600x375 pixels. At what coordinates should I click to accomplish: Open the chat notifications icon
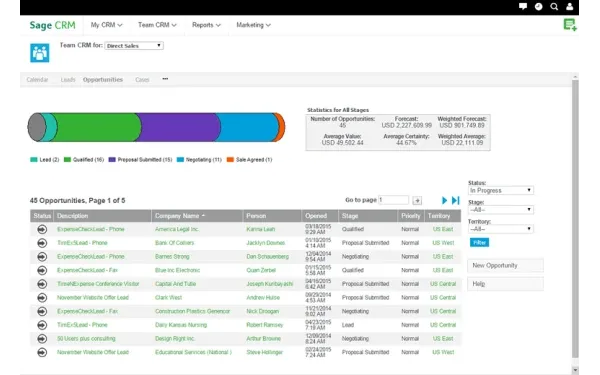click(523, 6)
